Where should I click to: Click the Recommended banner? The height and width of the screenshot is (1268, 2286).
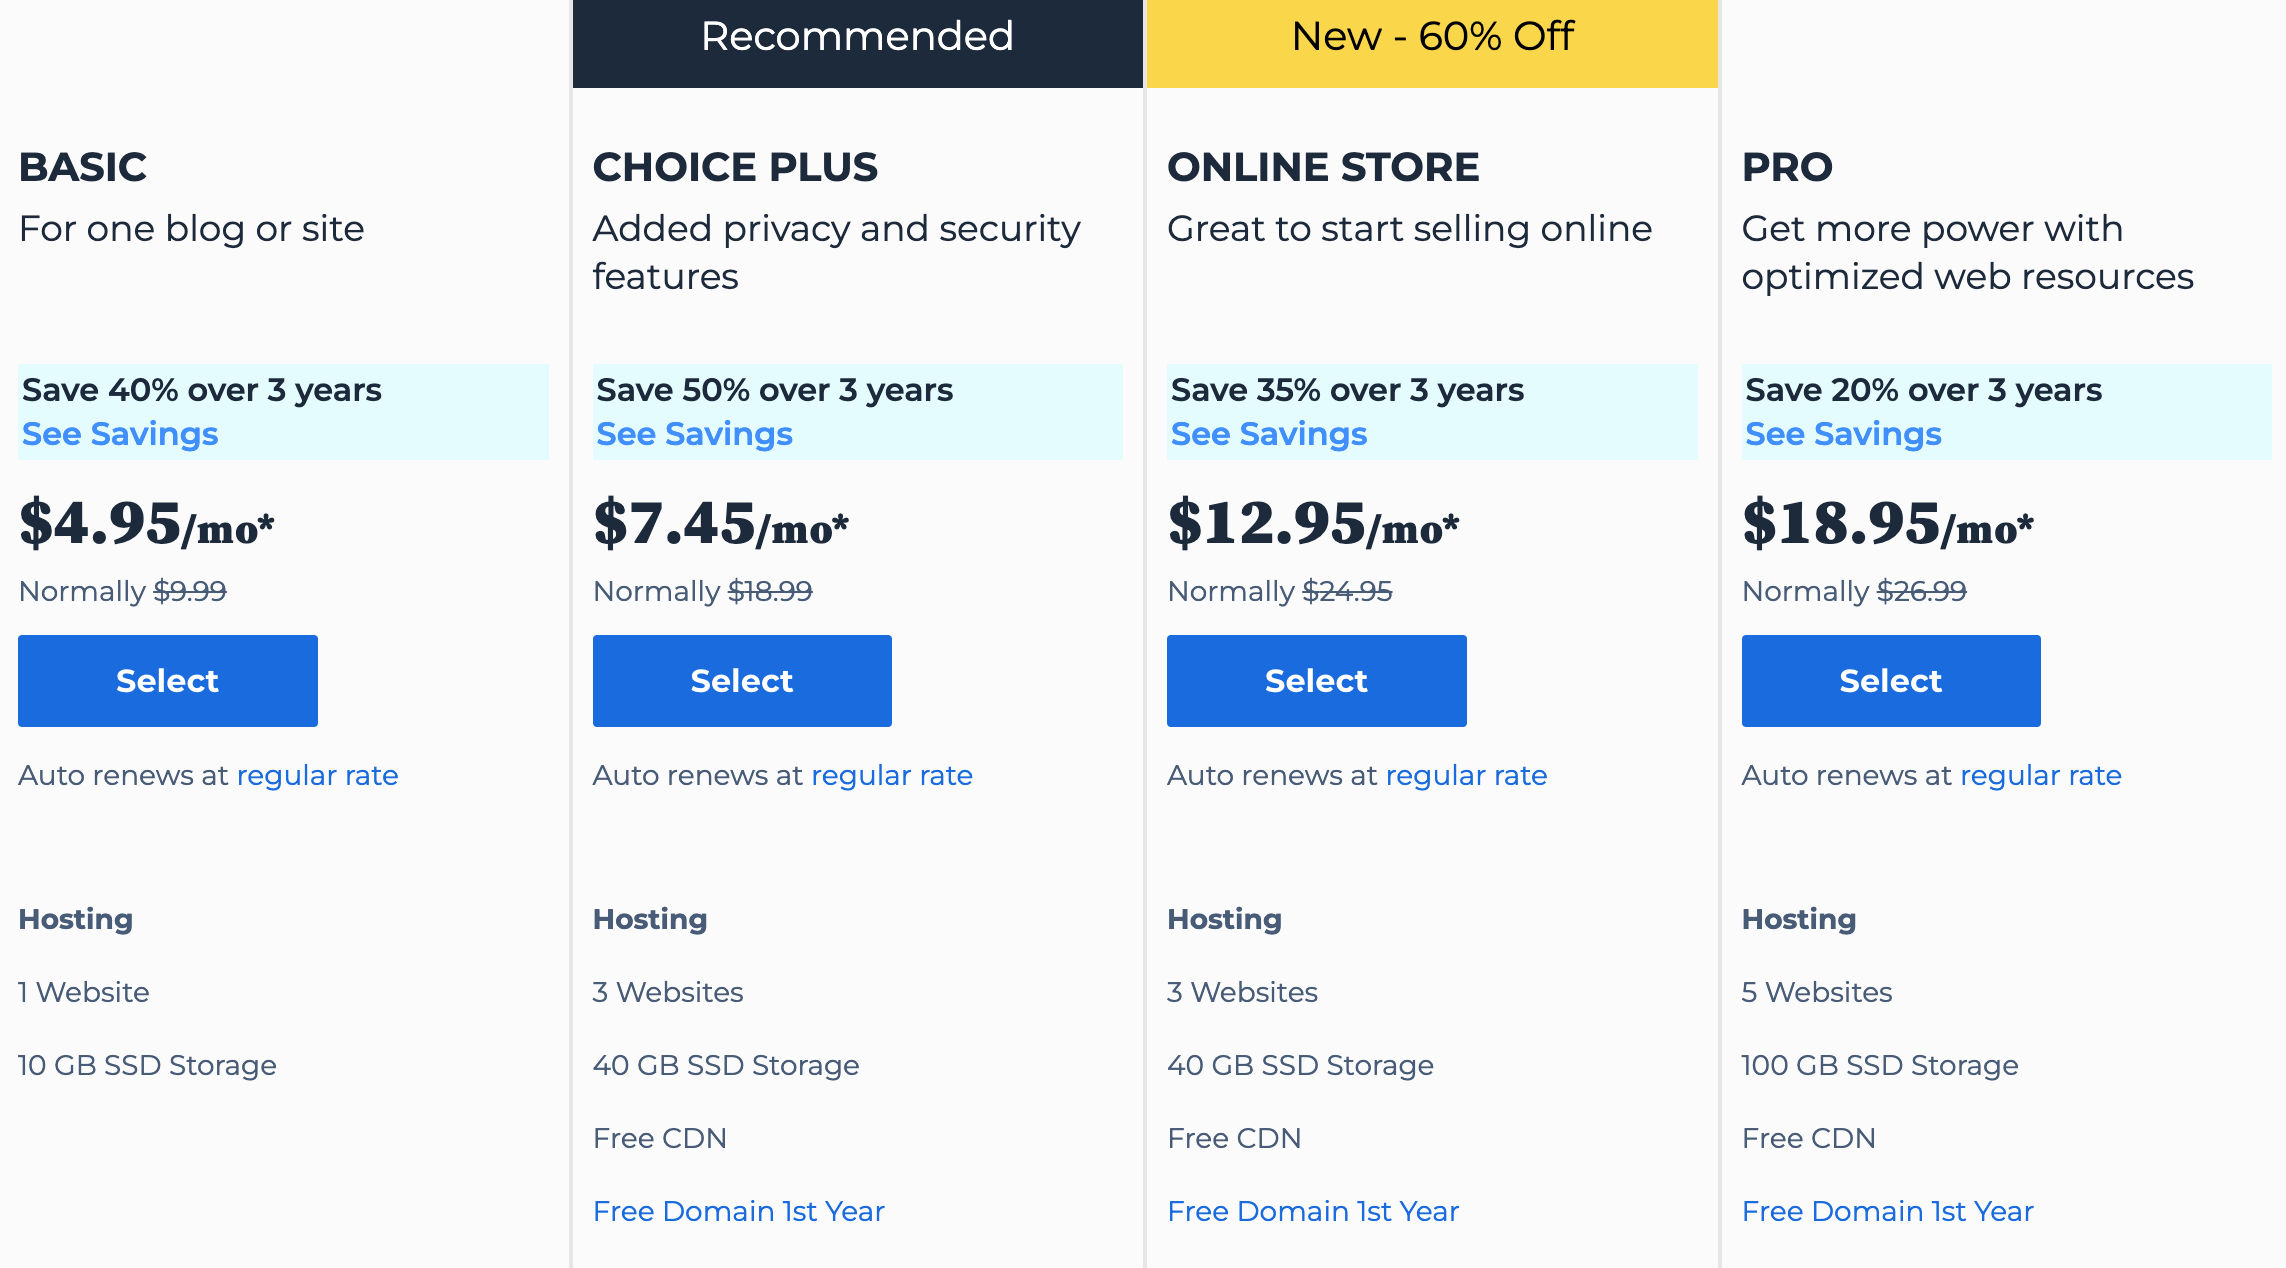(x=858, y=42)
